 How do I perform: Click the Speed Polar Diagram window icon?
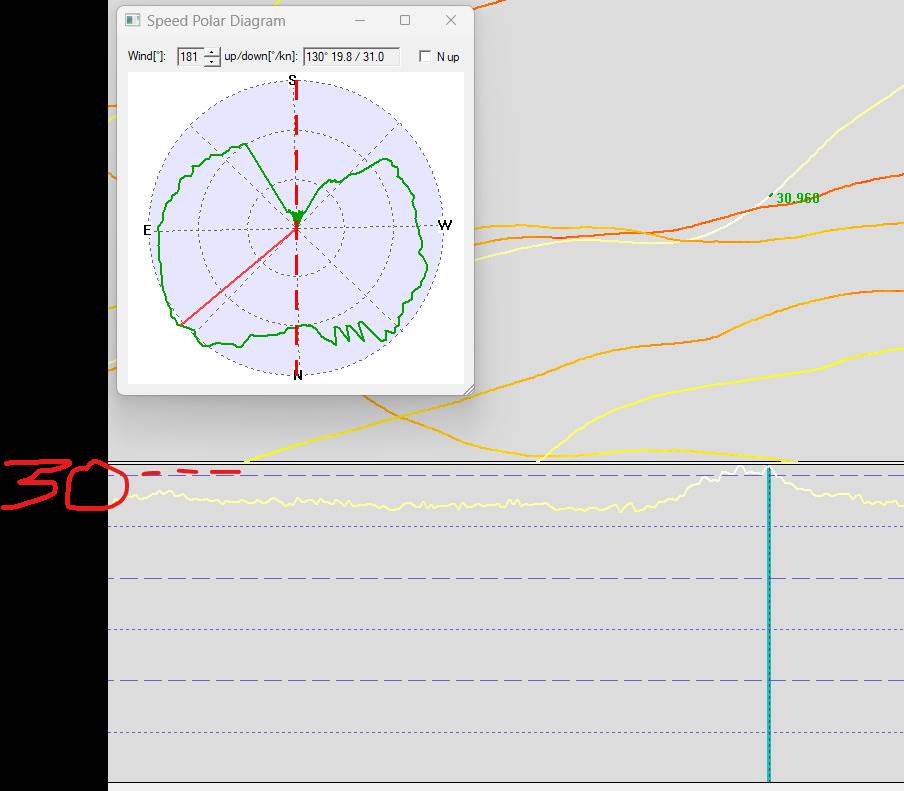coord(133,20)
